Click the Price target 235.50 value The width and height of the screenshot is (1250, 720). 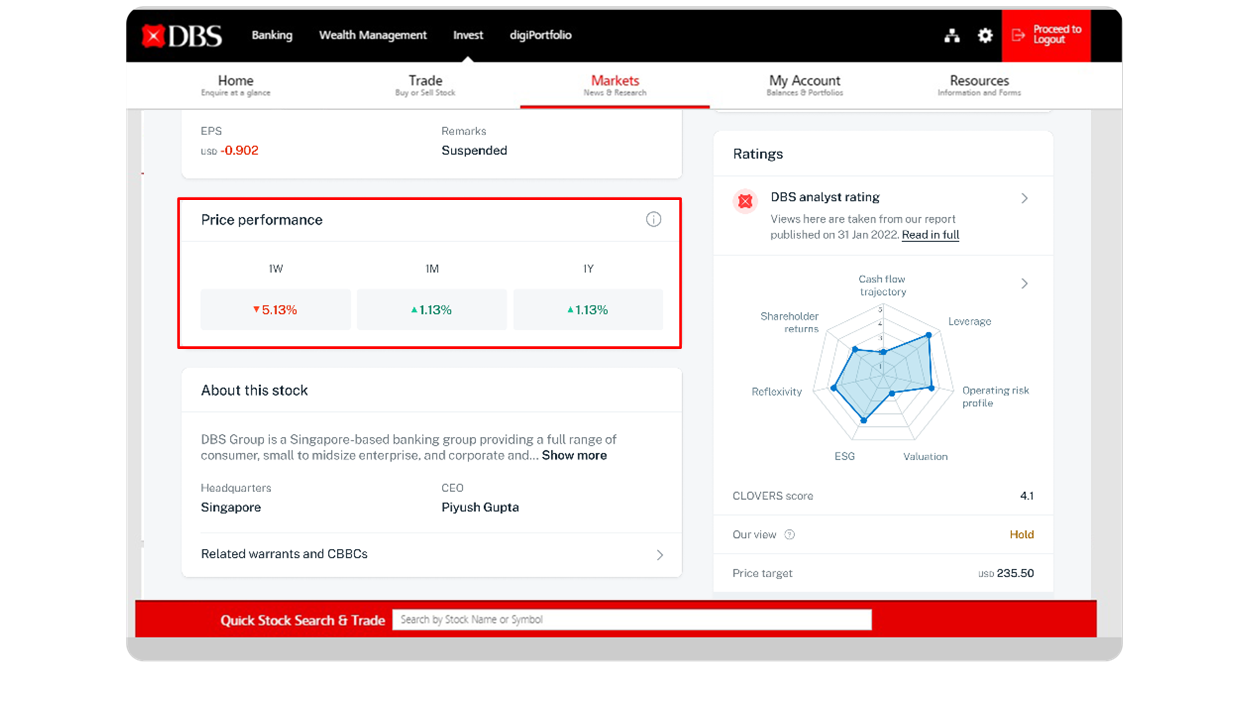1006,574
